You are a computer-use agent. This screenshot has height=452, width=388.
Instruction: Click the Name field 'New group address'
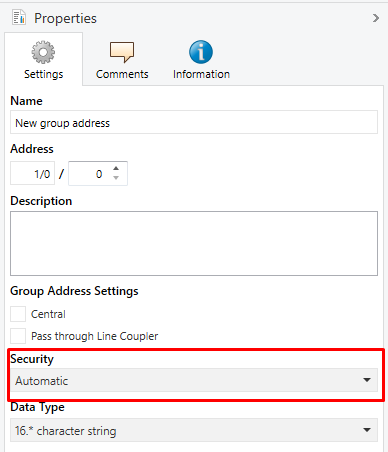[x=194, y=122]
